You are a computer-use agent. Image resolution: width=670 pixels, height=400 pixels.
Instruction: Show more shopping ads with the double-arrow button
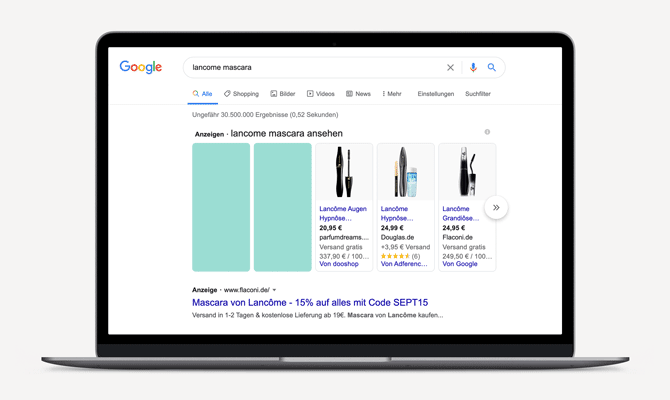click(496, 208)
